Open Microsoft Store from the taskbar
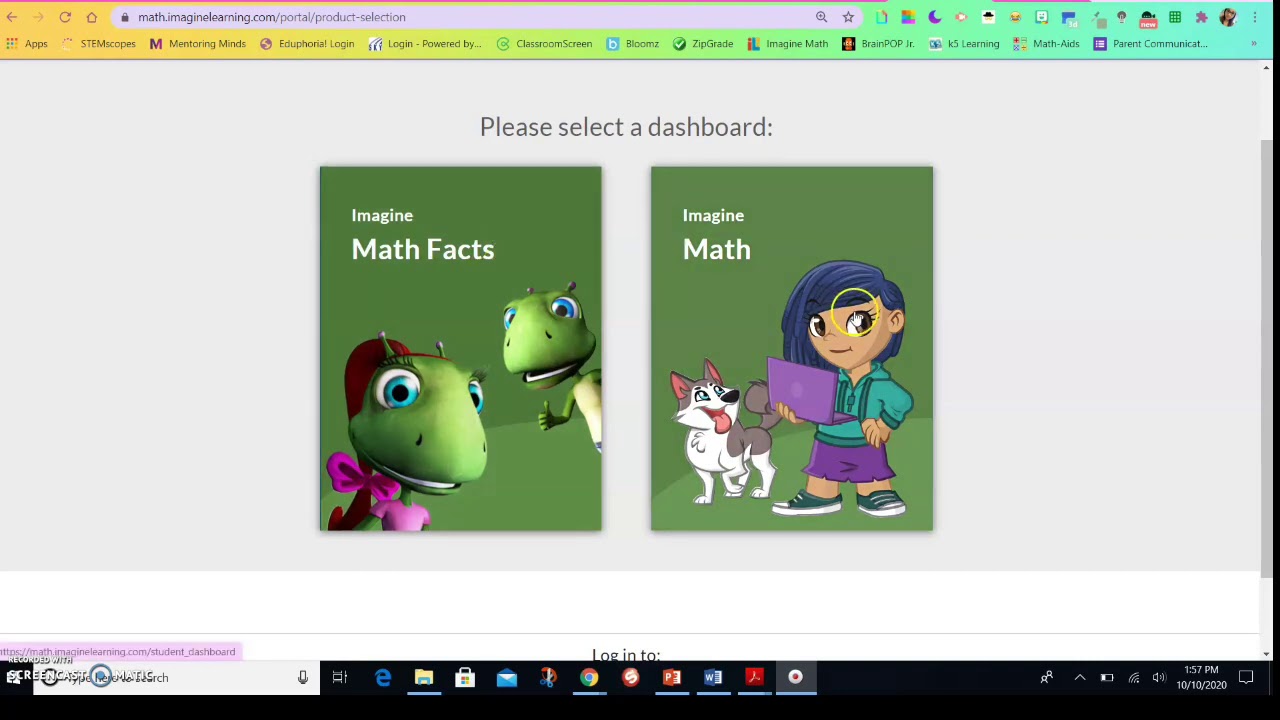Viewport: 1280px width, 720px height. (465, 678)
